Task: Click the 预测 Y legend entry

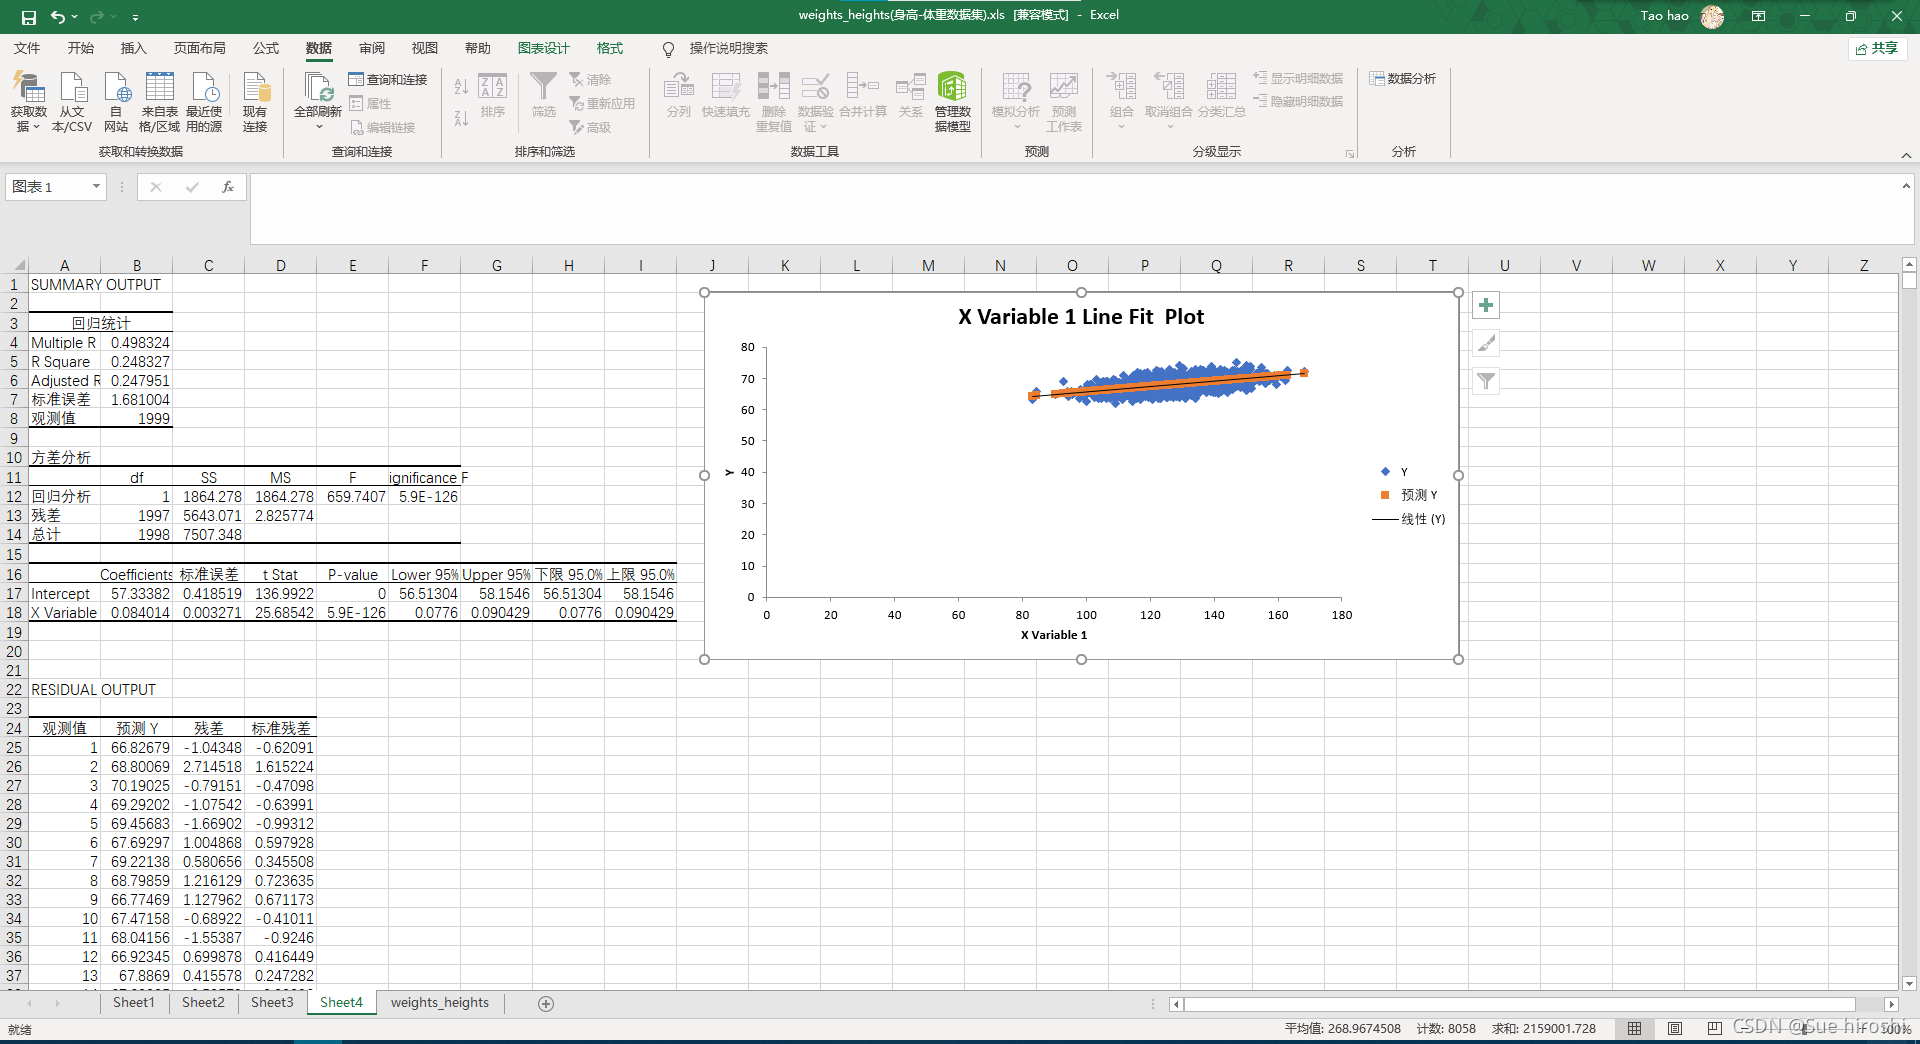Action: 1409,495
